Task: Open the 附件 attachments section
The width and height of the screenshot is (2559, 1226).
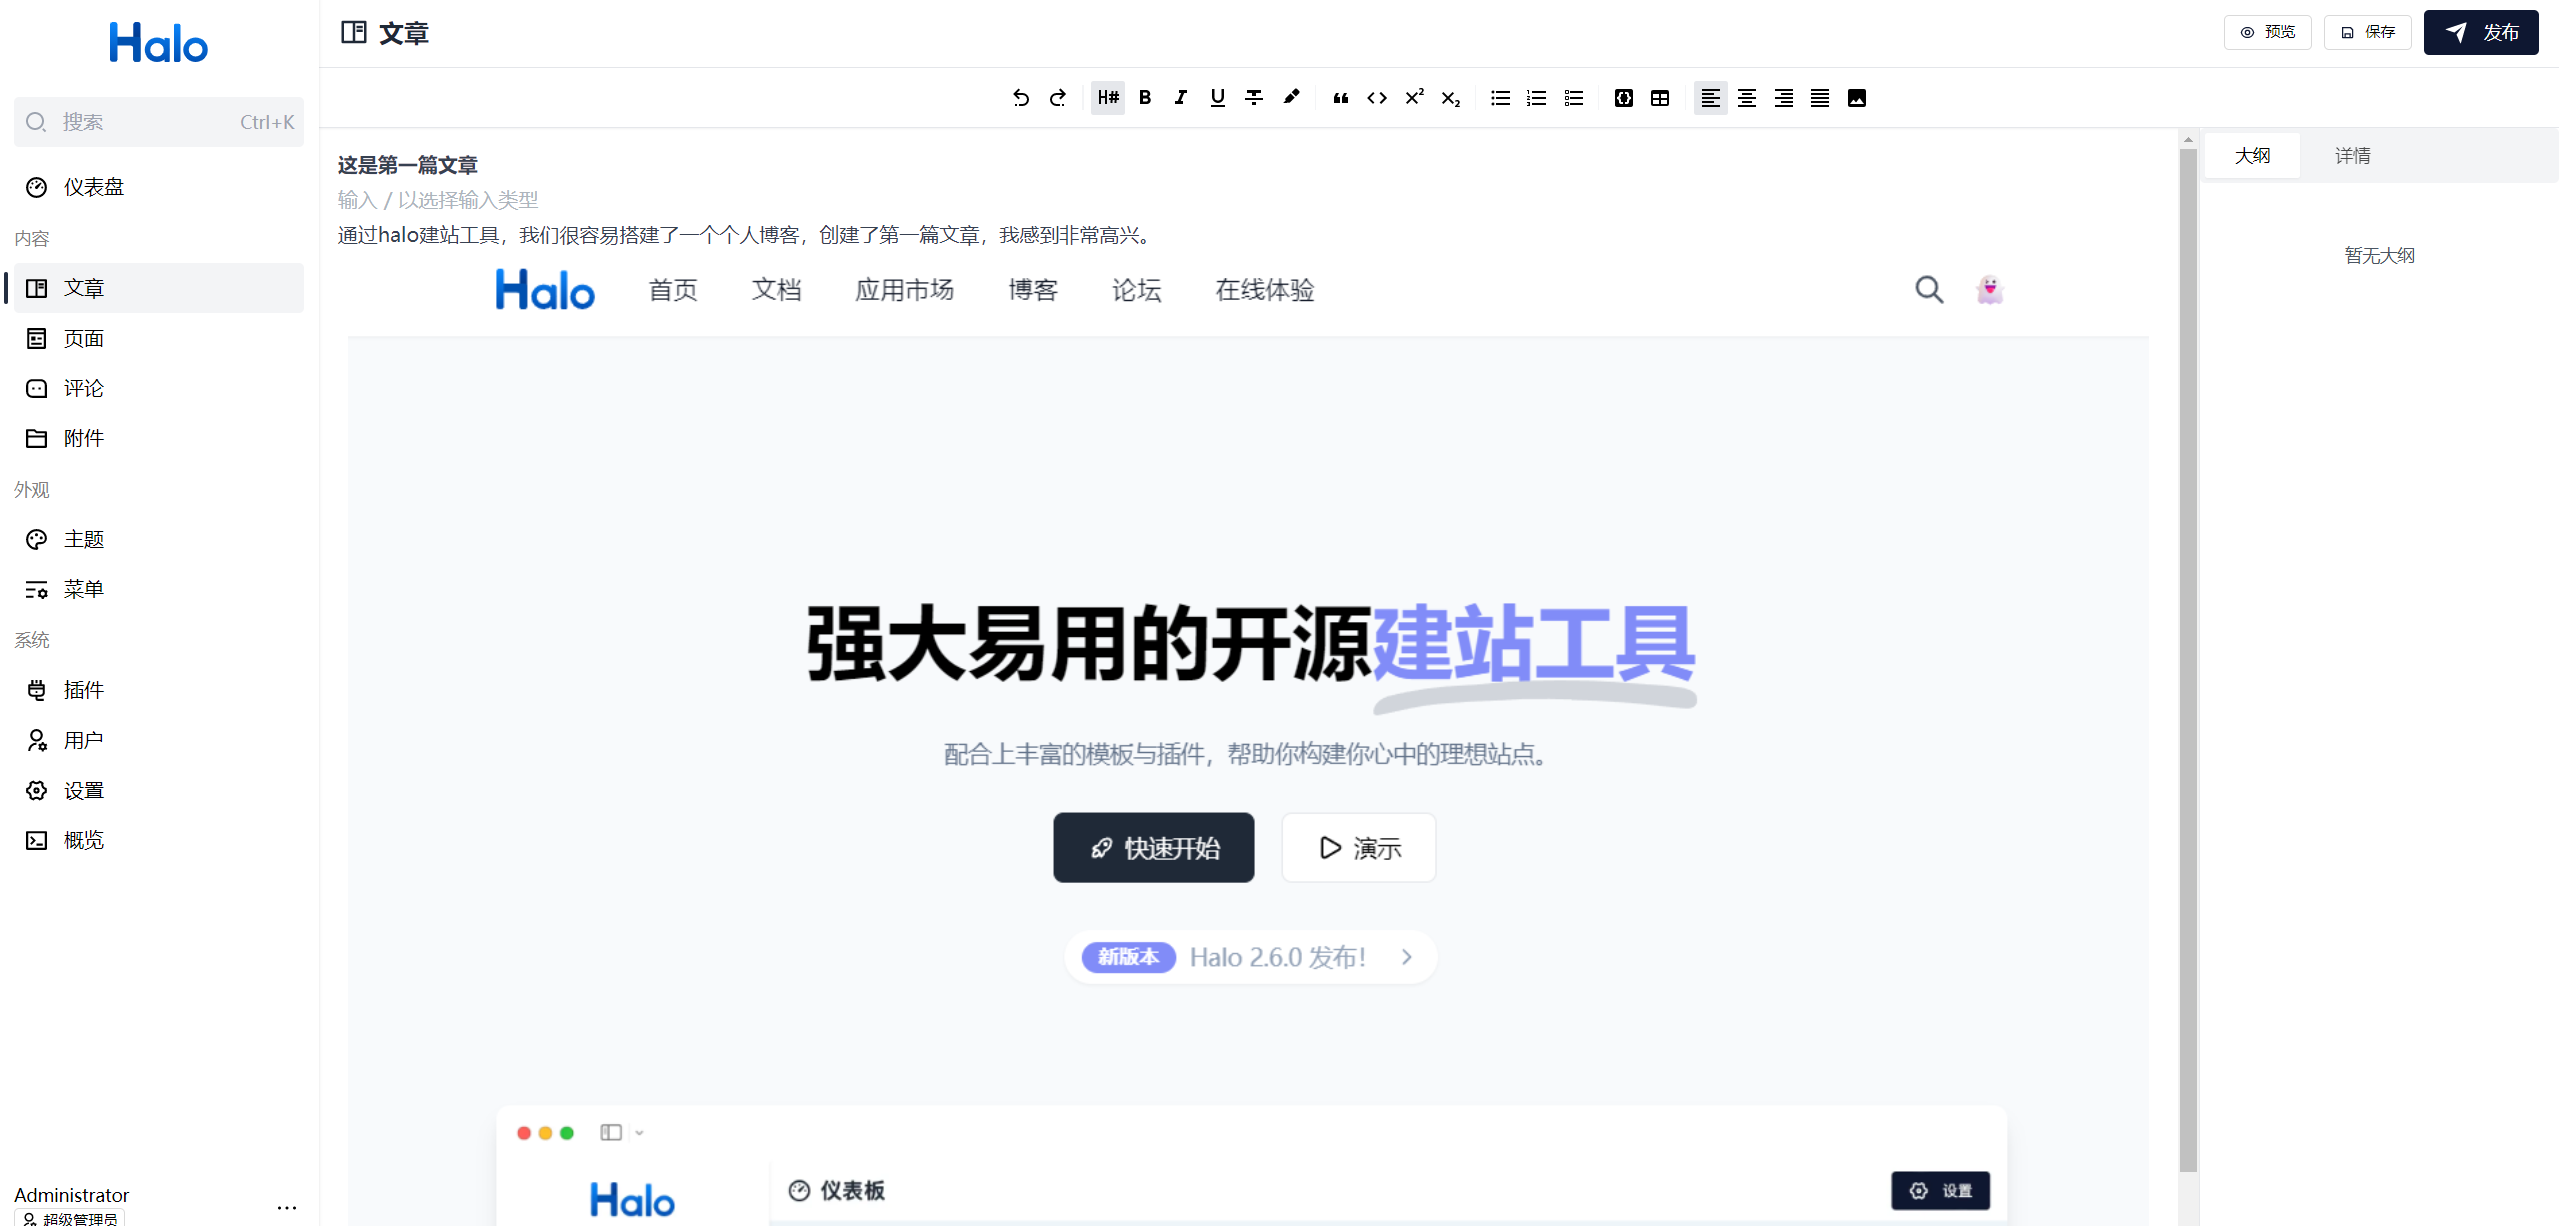Action: point(159,438)
